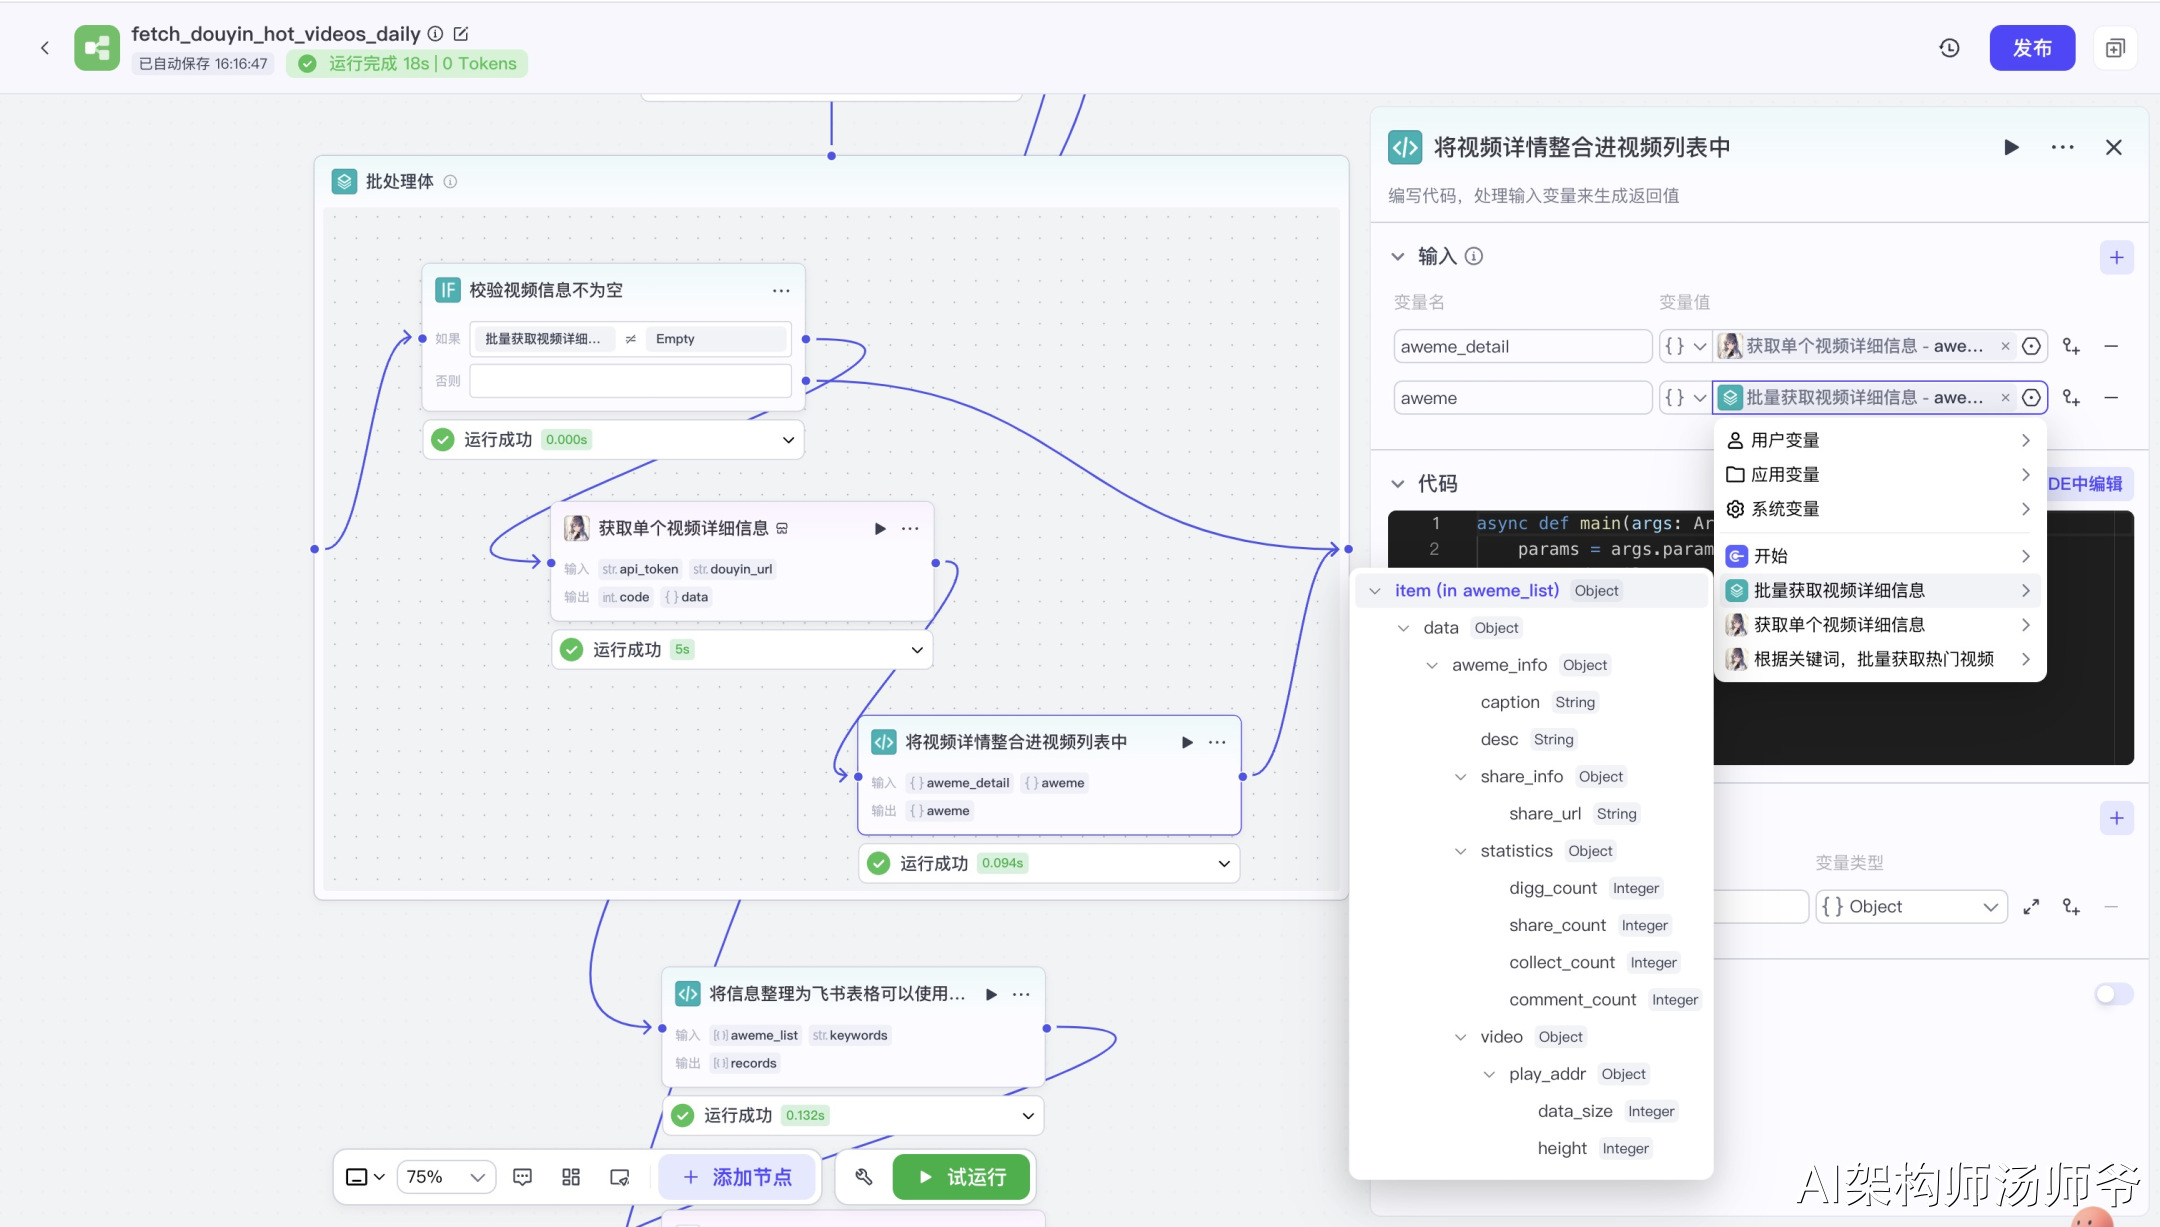Collapse the statistics tree node
The height and width of the screenshot is (1227, 2160).
tap(1461, 851)
